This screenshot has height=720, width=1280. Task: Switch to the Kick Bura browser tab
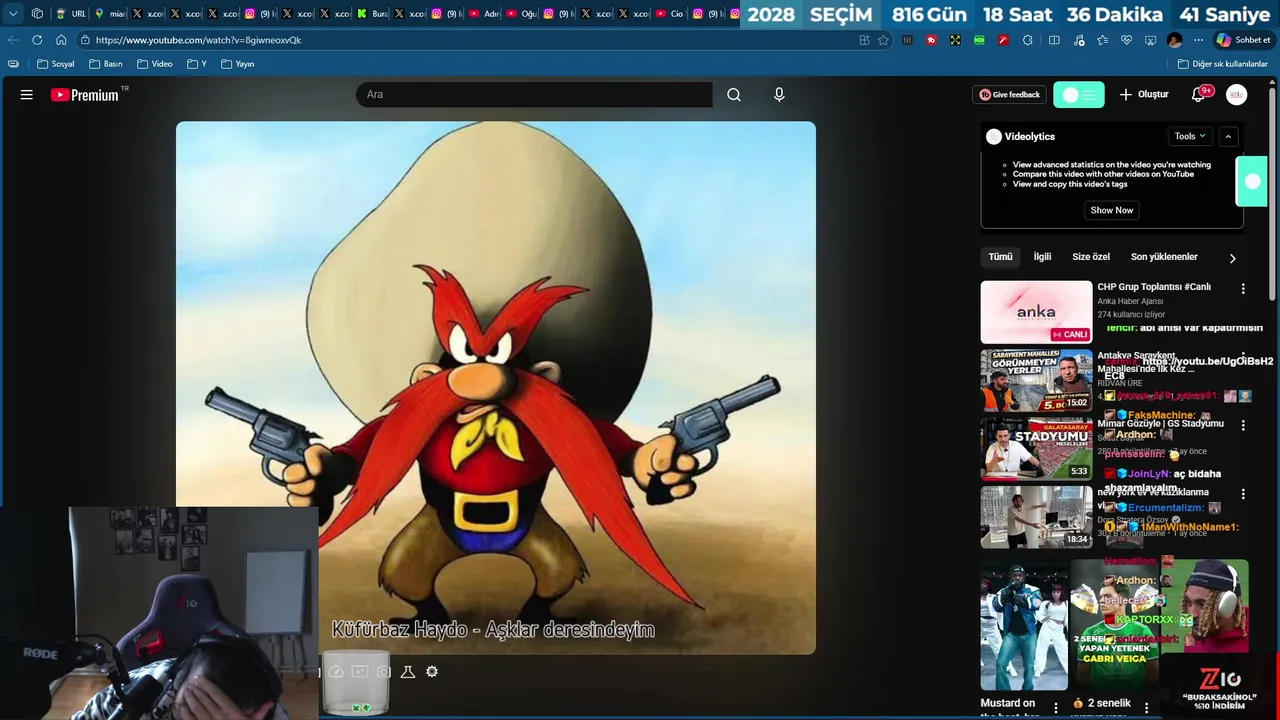click(372, 14)
